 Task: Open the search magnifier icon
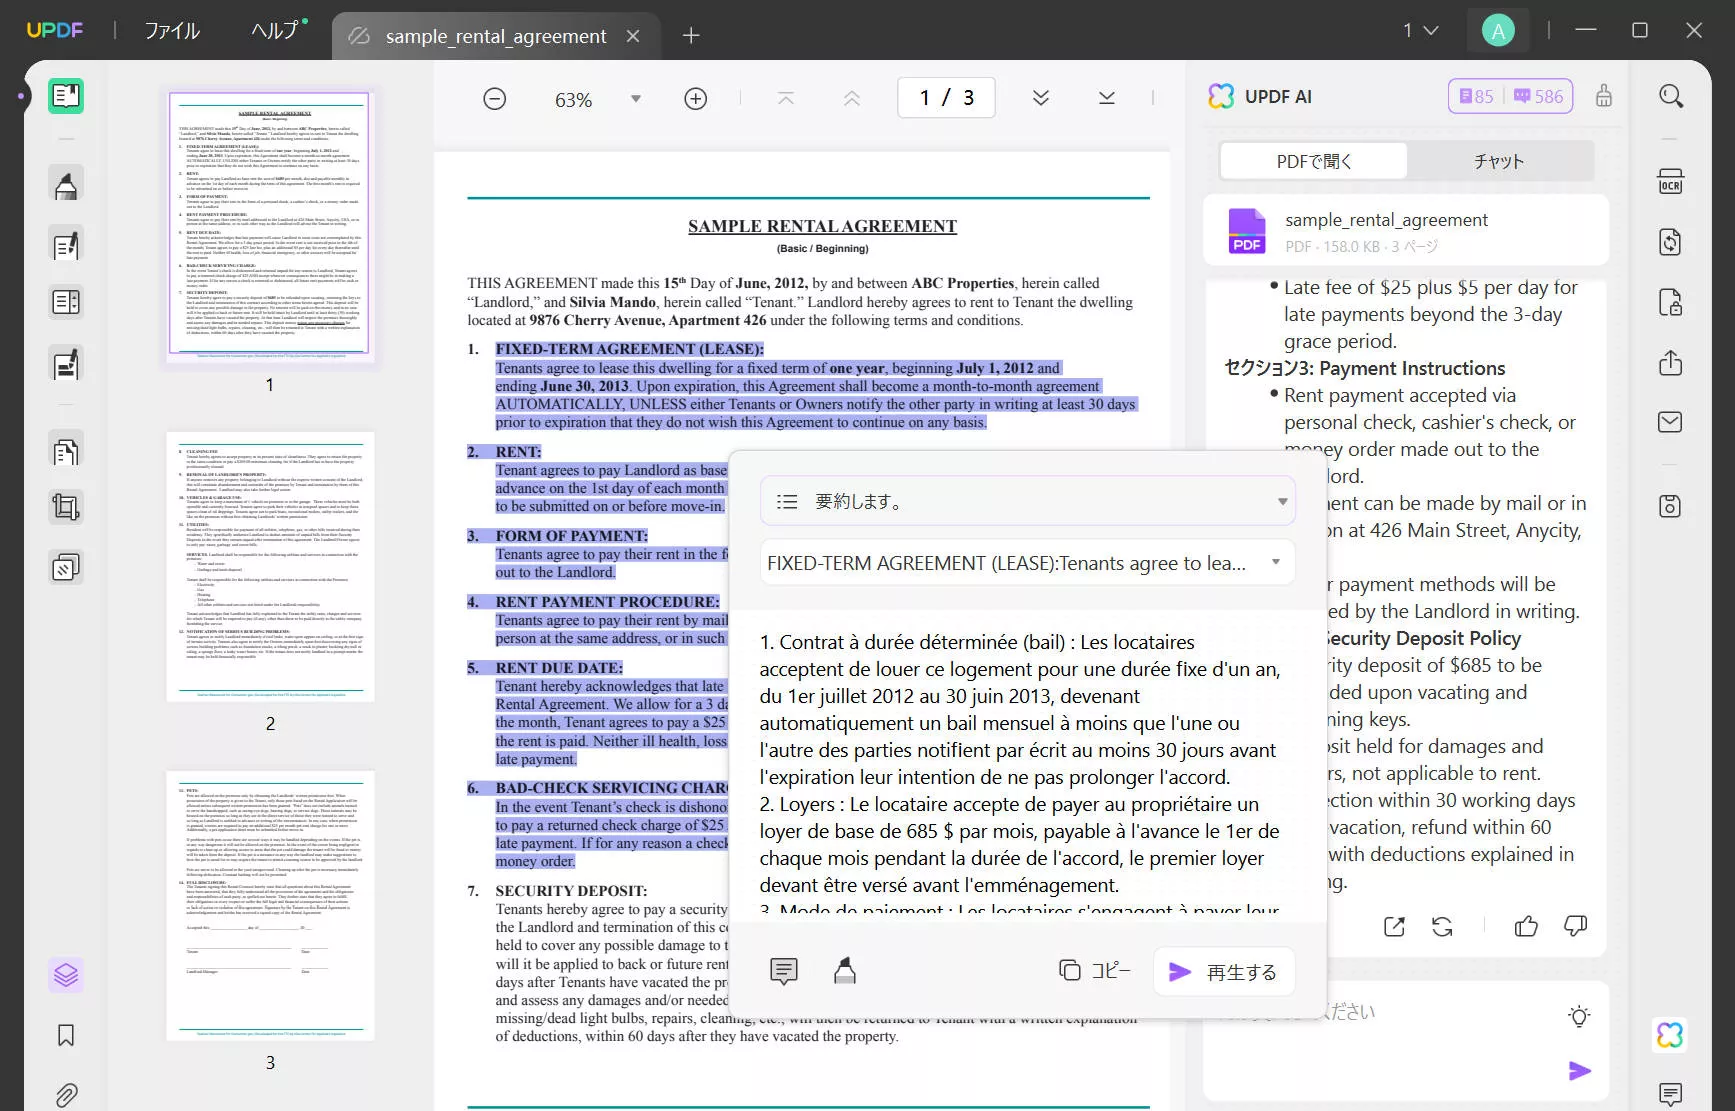1671,96
